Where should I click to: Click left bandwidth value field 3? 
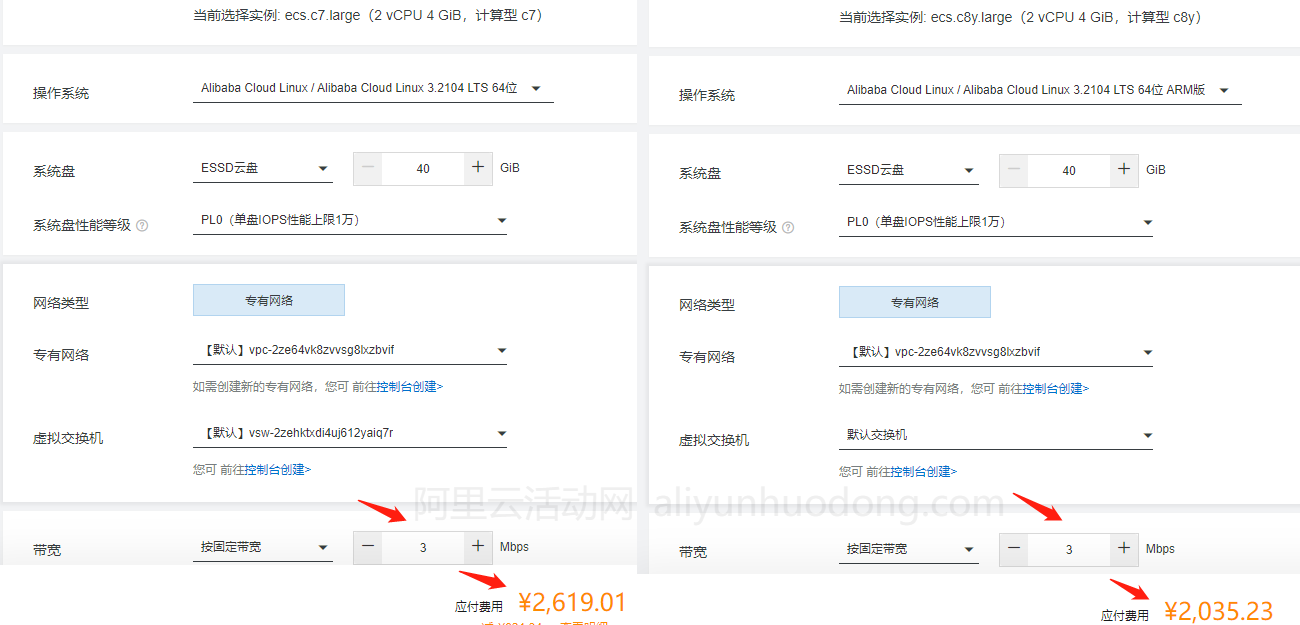423,547
